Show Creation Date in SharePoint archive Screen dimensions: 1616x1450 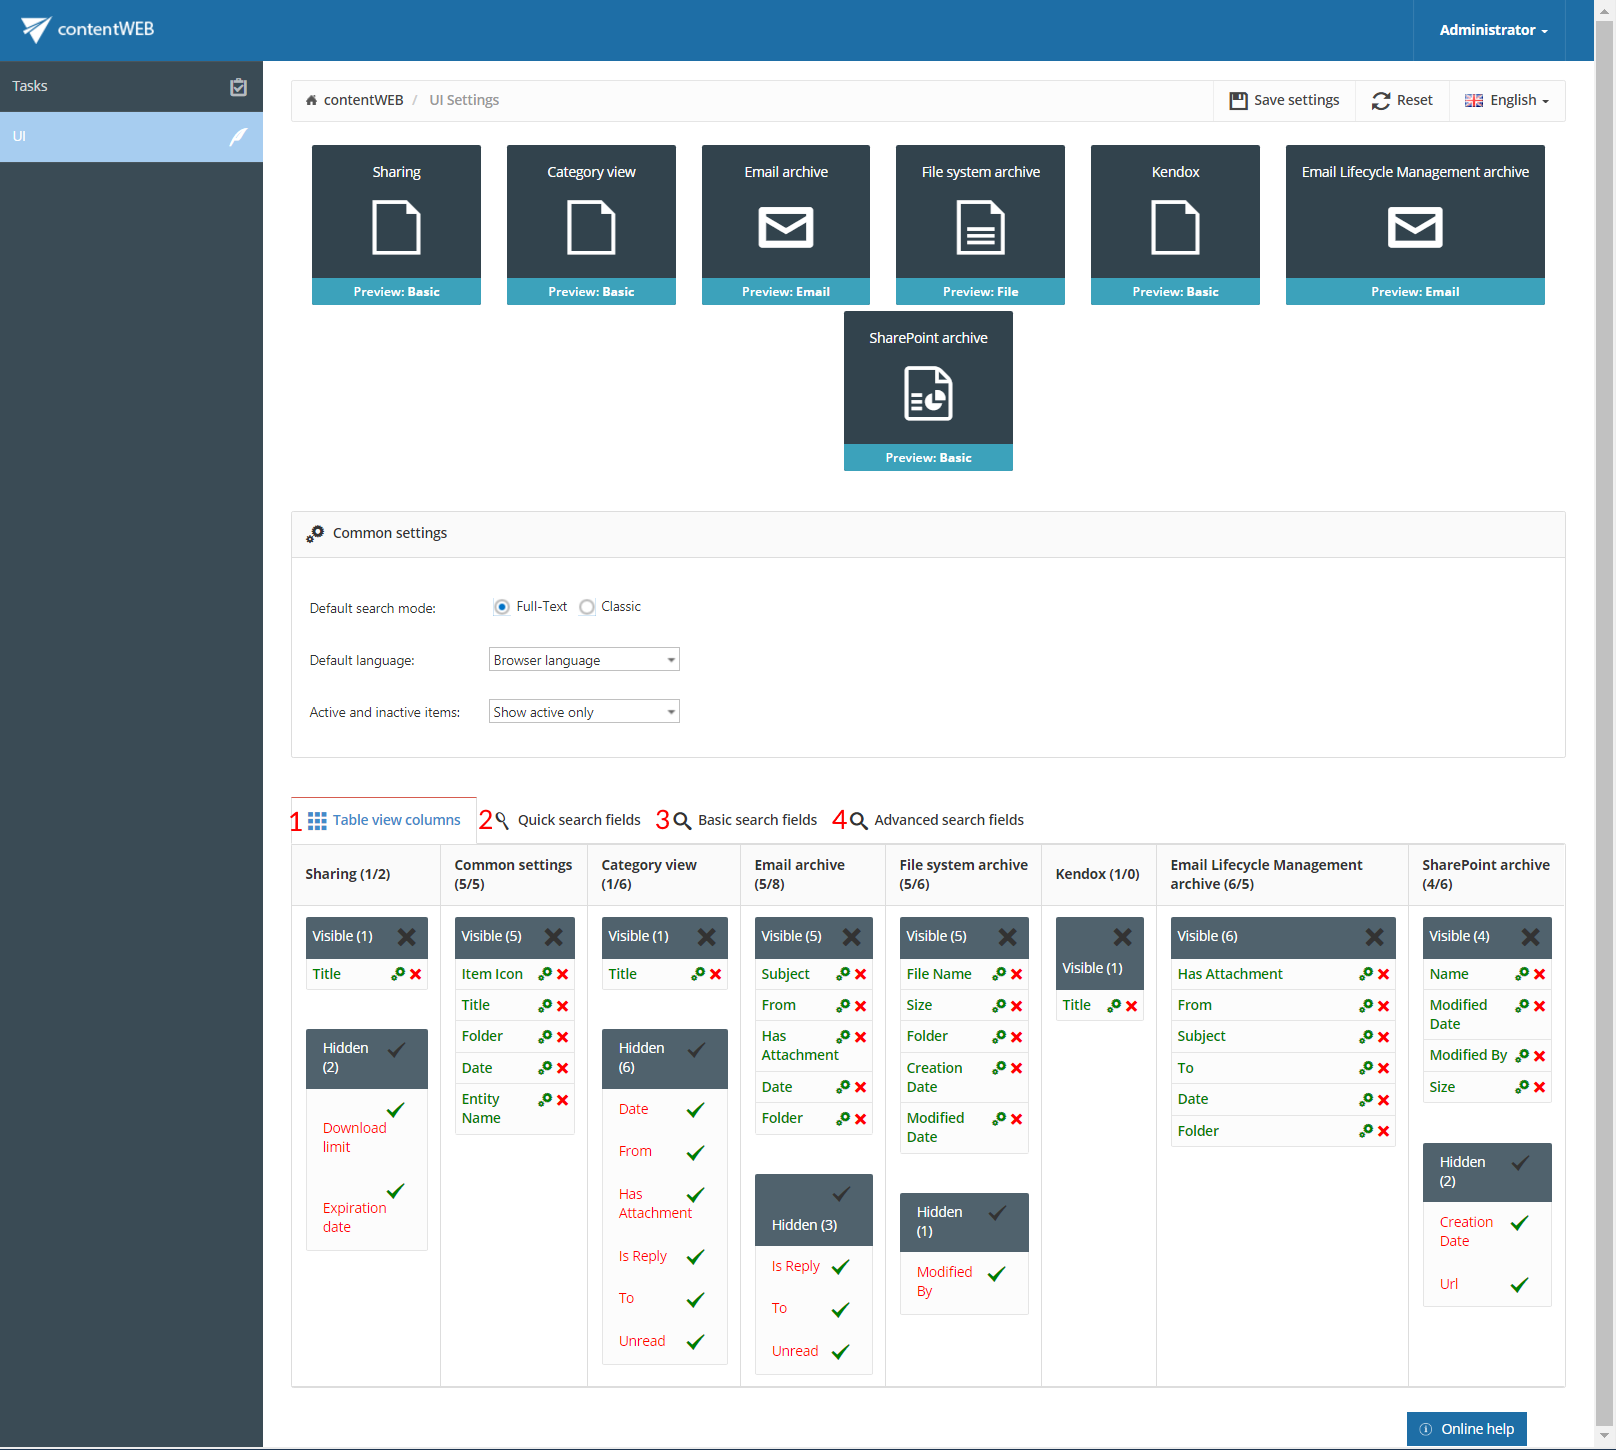click(x=1520, y=1223)
